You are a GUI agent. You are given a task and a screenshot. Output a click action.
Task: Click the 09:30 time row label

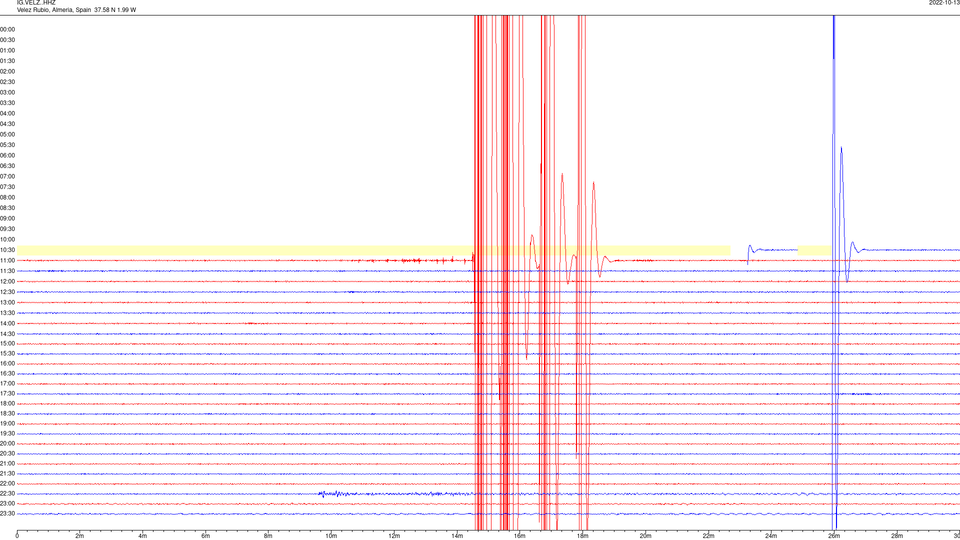coord(7,229)
